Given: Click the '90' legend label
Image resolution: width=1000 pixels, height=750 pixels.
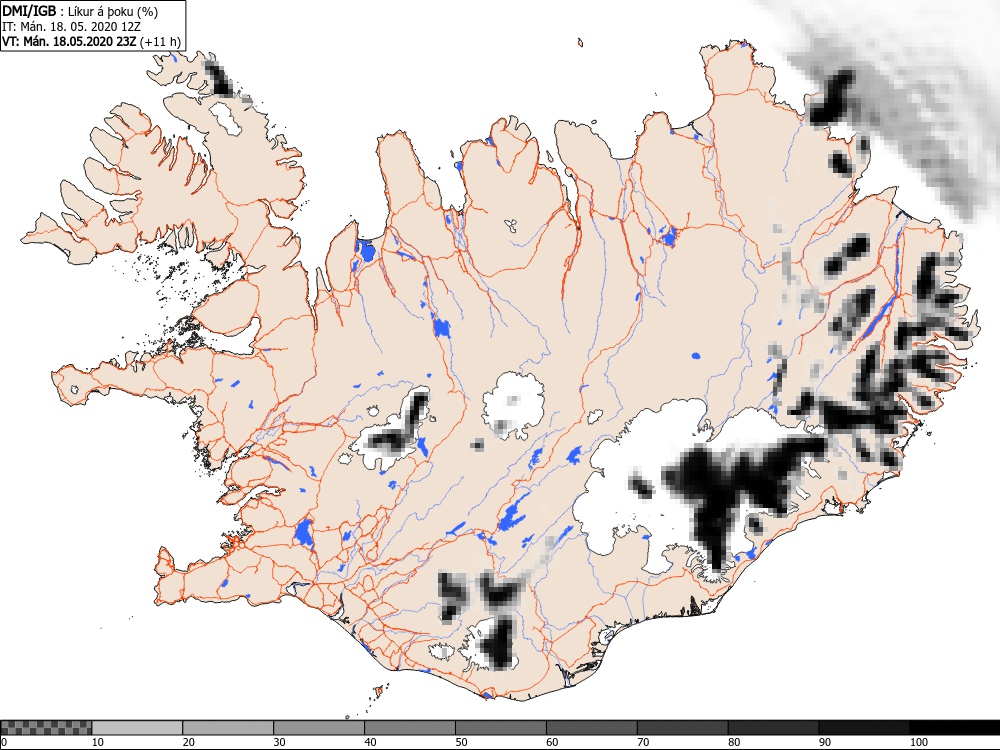Looking at the screenshot, I should coord(825,742).
